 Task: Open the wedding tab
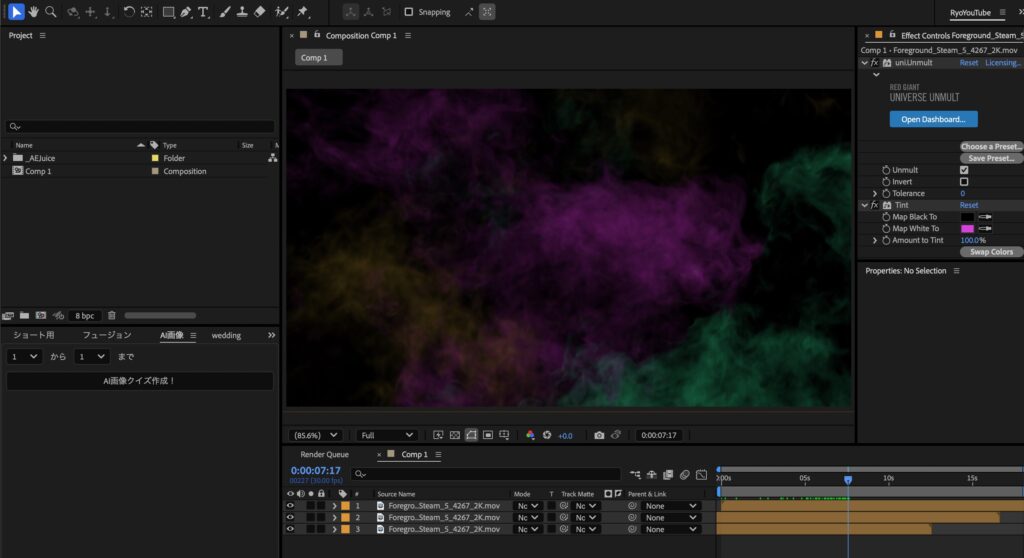click(226, 336)
